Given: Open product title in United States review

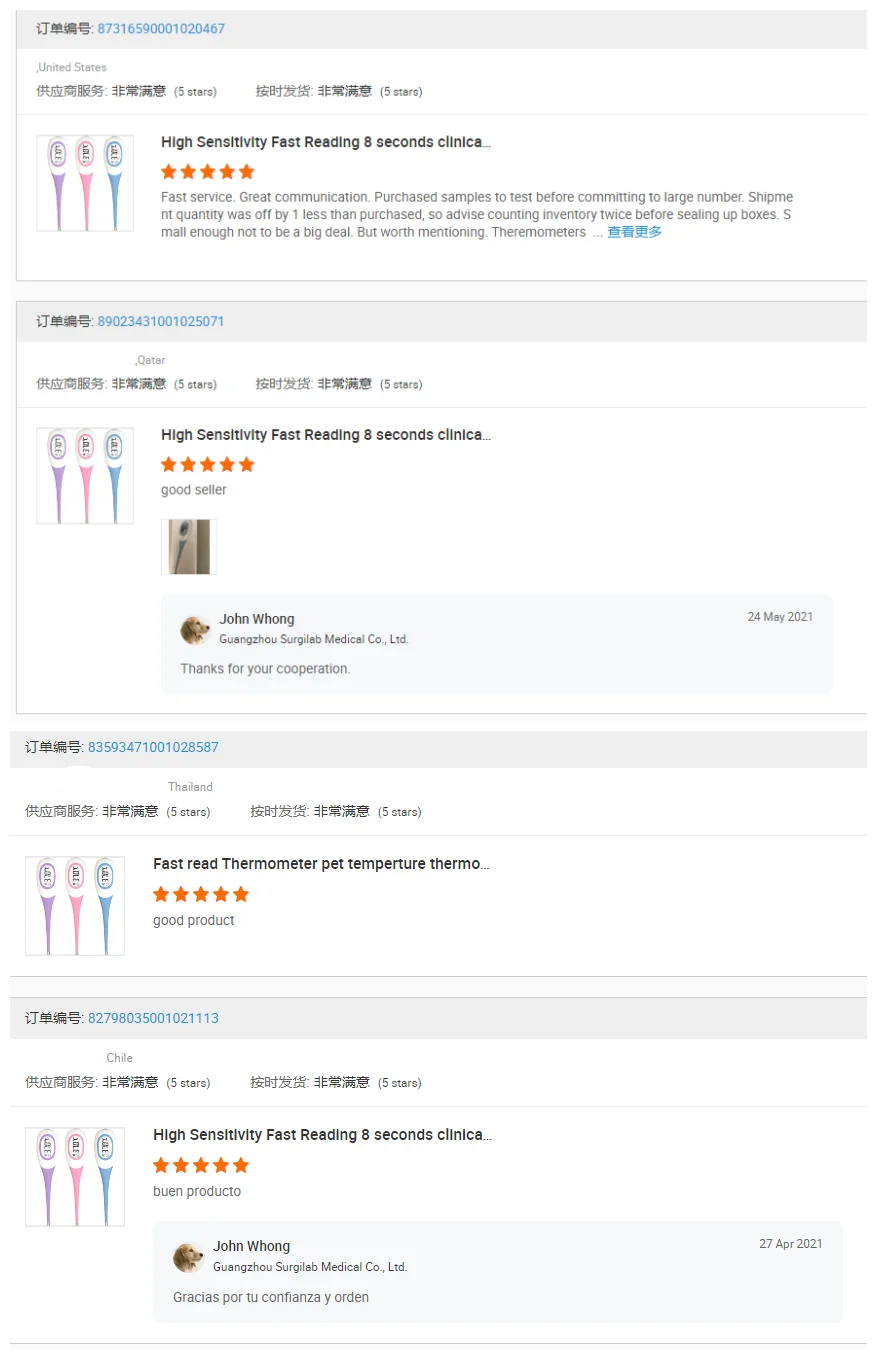Looking at the screenshot, I should [x=326, y=142].
